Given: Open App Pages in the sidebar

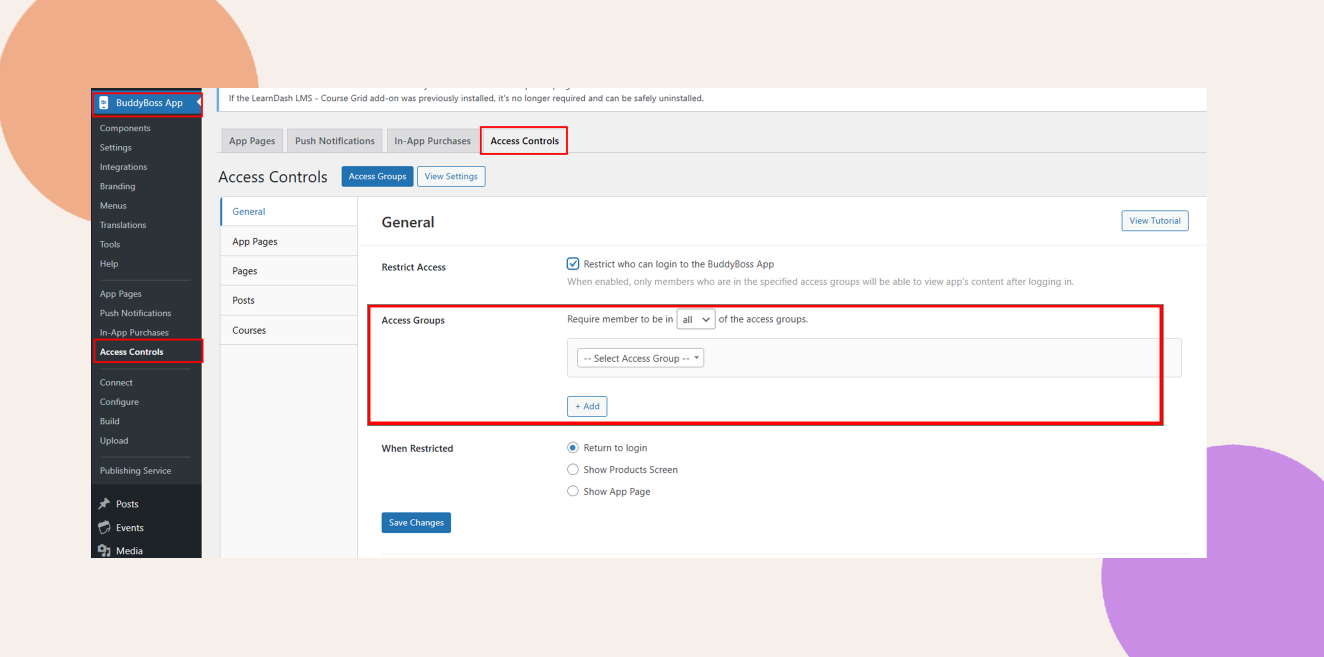Looking at the screenshot, I should 121,294.
